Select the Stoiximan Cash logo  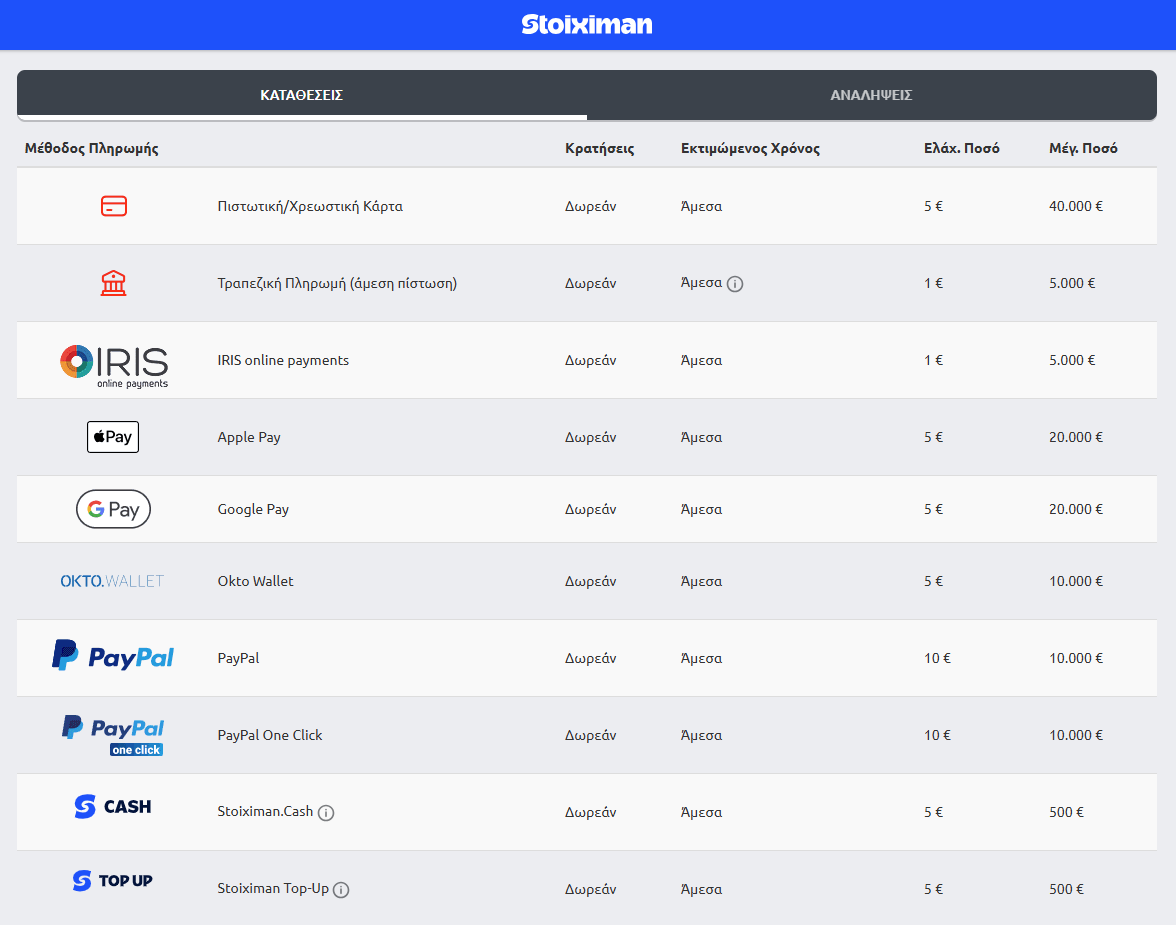click(113, 807)
